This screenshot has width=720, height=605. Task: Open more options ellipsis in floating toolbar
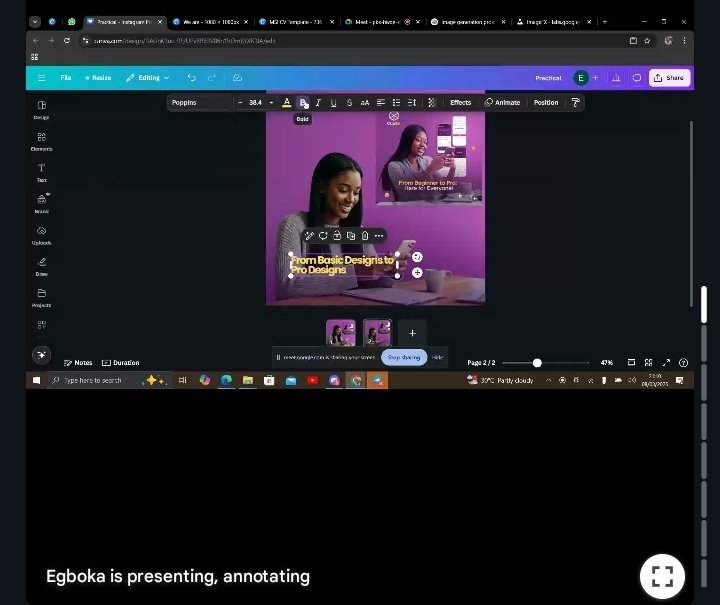378,235
